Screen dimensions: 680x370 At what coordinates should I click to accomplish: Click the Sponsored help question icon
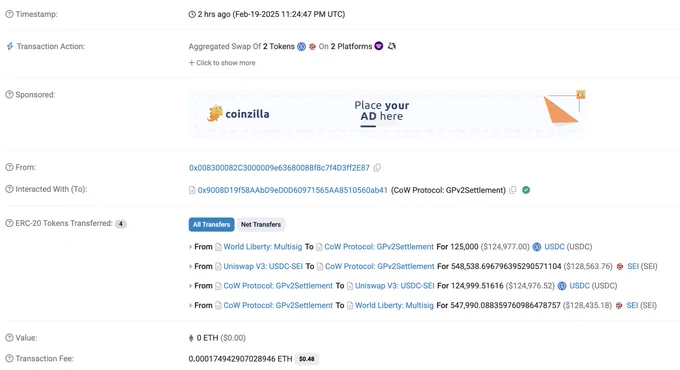click(x=9, y=95)
